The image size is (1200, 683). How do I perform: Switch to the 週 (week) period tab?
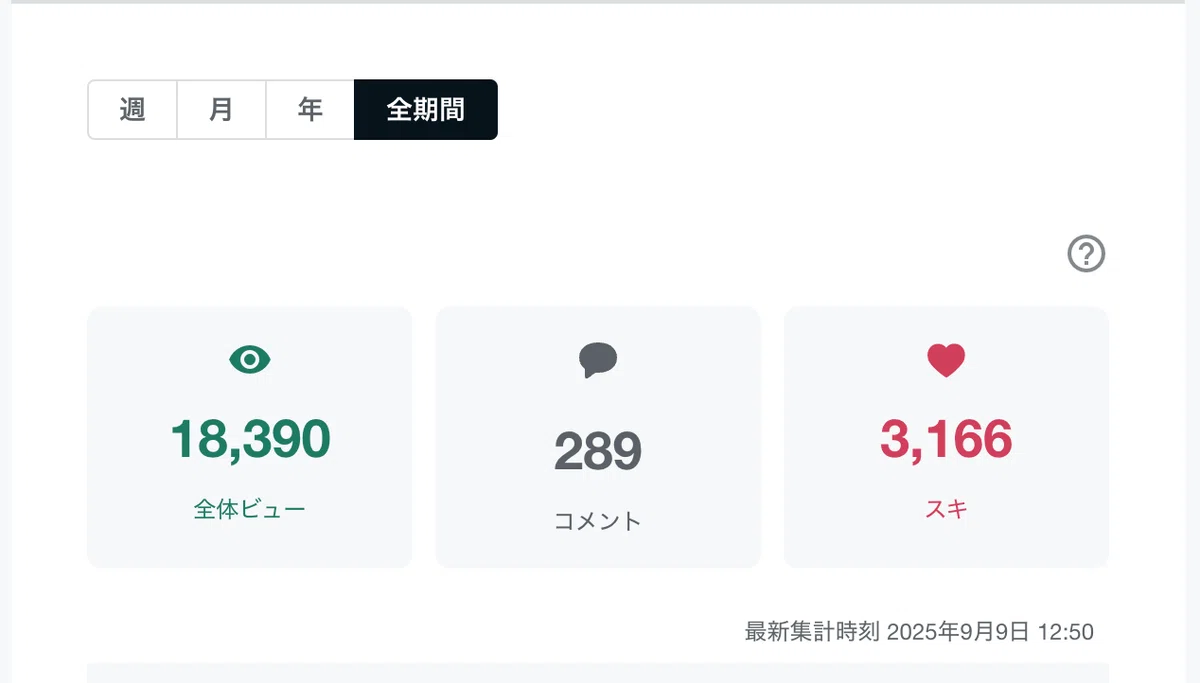[133, 110]
